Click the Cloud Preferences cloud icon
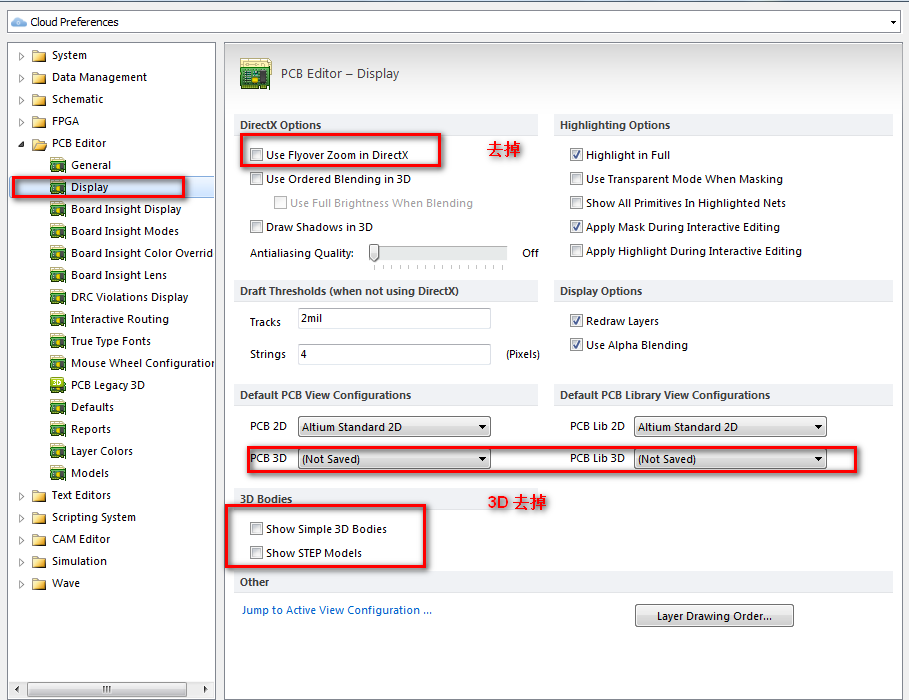Screen dimensions: 909x700 18,21
